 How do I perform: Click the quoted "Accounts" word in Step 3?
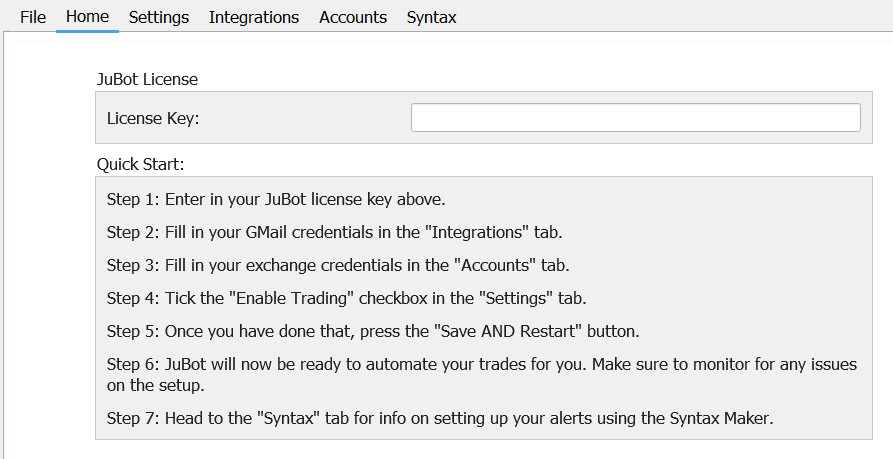(x=495, y=265)
